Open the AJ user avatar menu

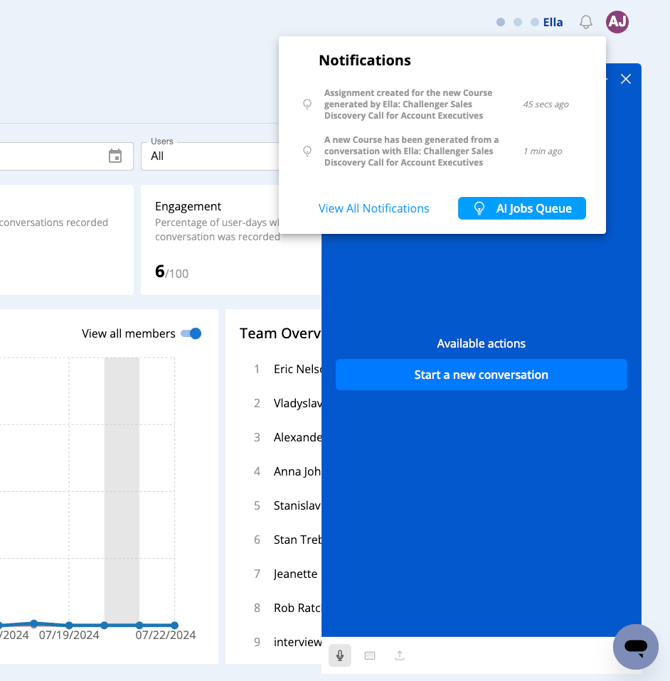click(x=617, y=22)
